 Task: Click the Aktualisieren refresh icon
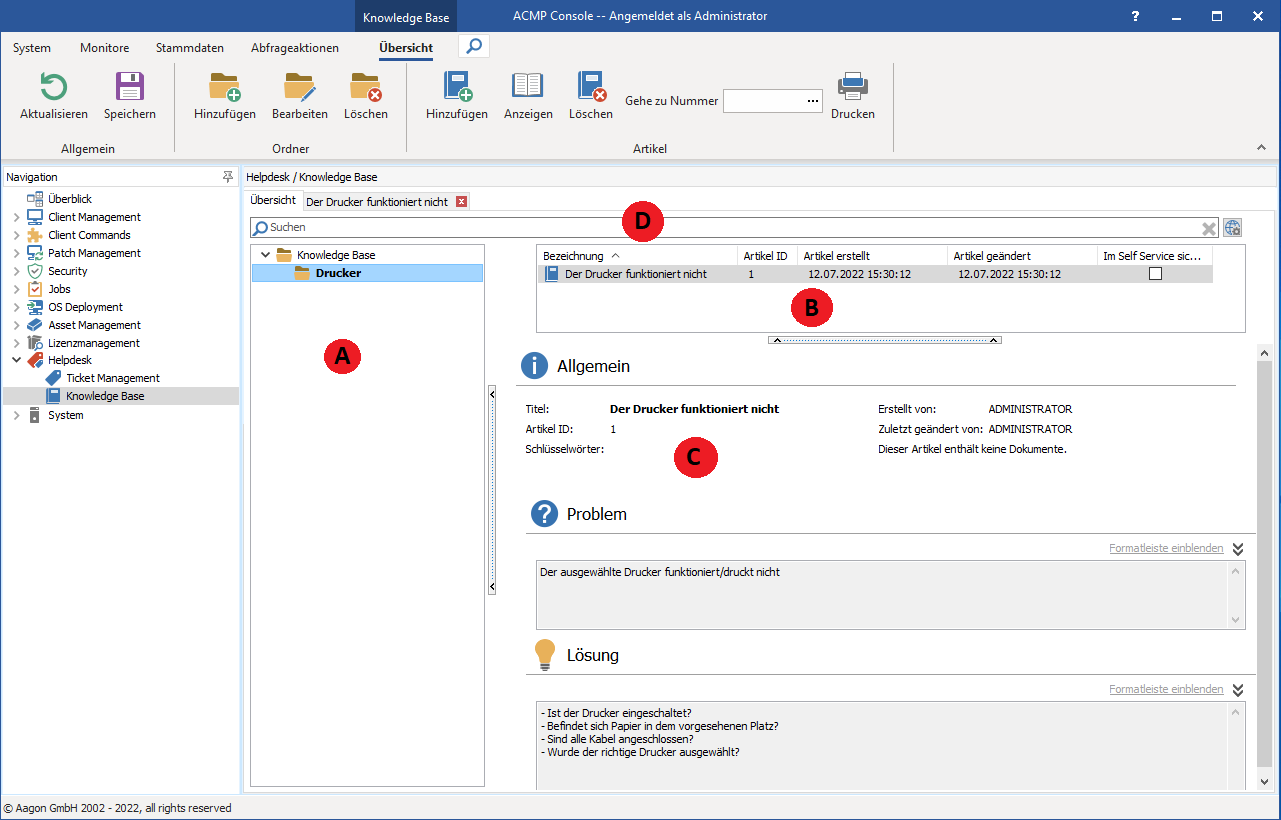(x=53, y=87)
